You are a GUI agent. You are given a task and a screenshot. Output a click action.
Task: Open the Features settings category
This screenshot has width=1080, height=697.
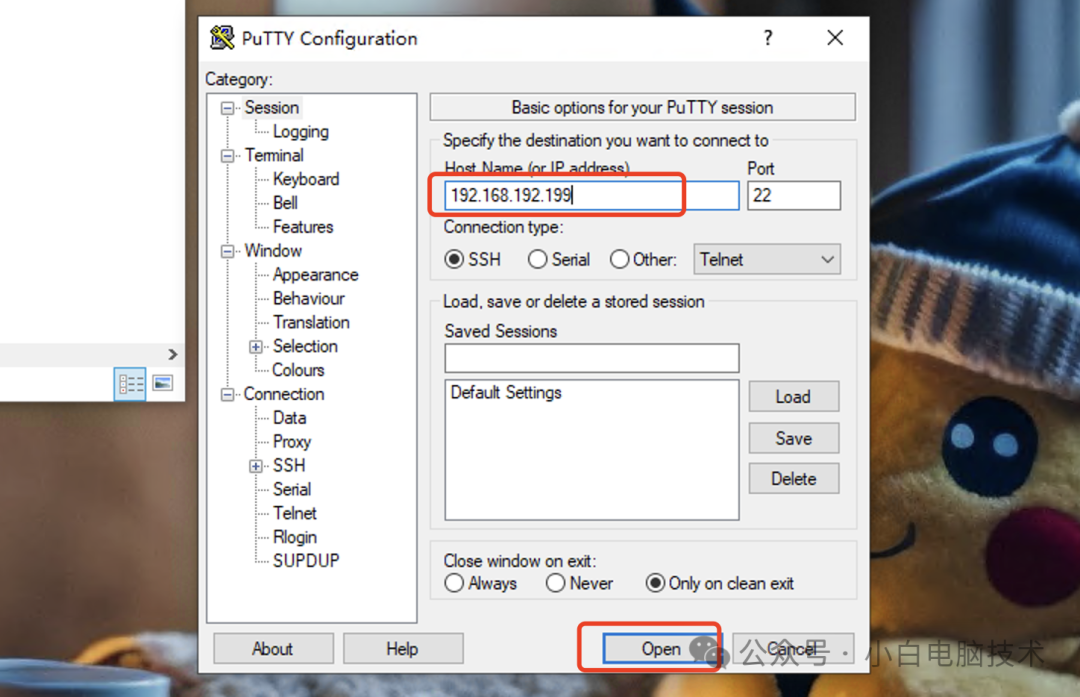pyautogui.click(x=303, y=227)
